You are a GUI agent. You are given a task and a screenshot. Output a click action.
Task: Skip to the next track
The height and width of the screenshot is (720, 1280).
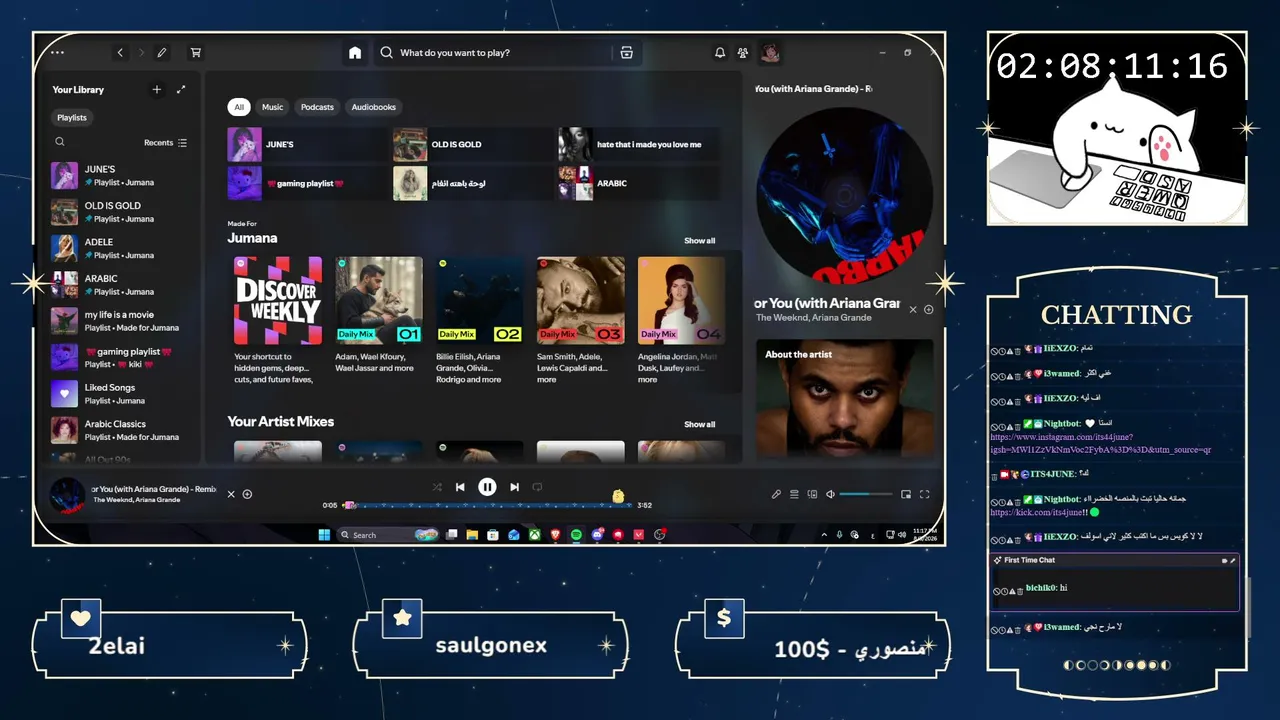pyautogui.click(x=514, y=487)
